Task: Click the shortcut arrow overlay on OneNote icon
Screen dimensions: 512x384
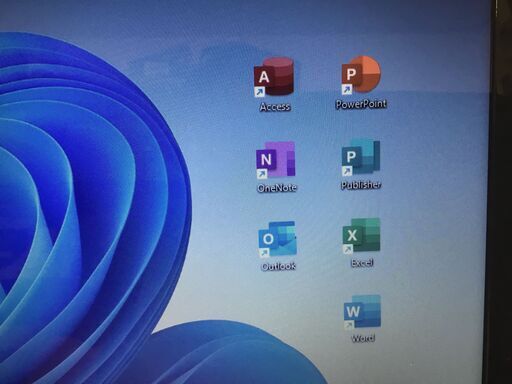Action: point(262,174)
